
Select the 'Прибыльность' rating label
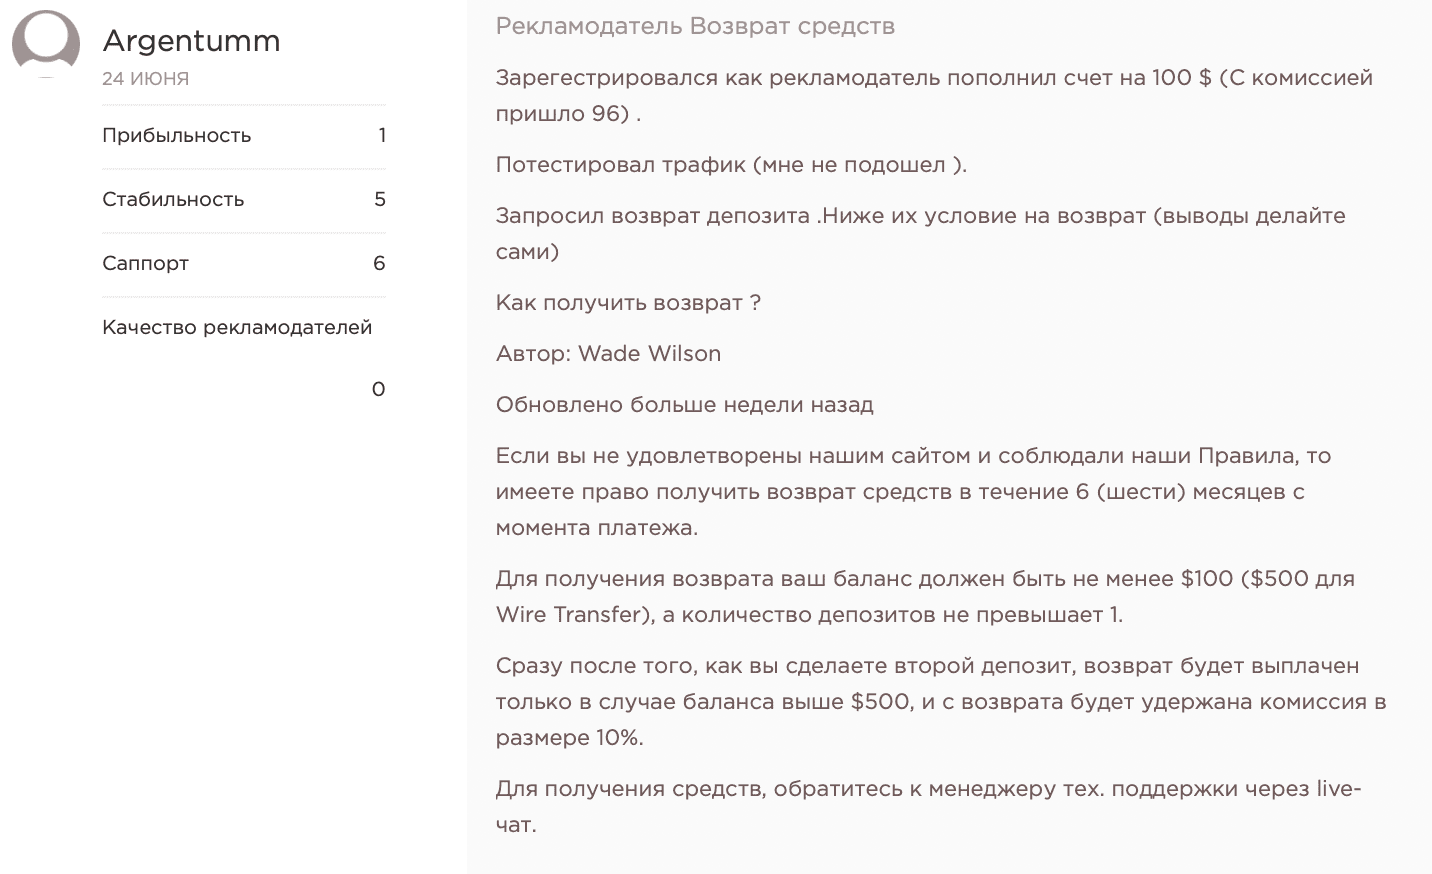click(176, 136)
